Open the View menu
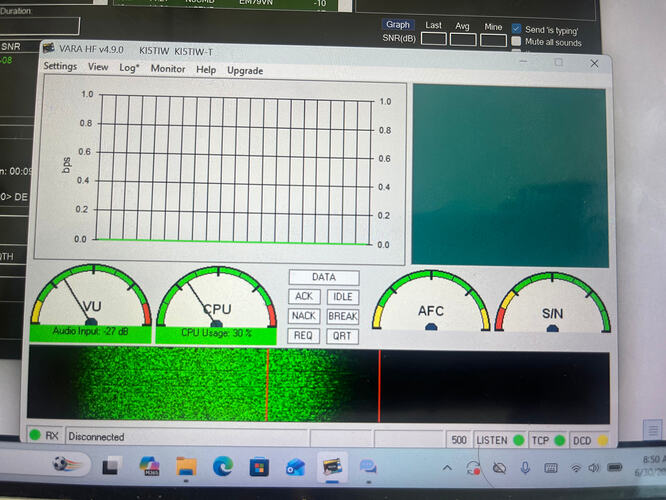Image resolution: width=666 pixels, height=500 pixels. click(98, 67)
